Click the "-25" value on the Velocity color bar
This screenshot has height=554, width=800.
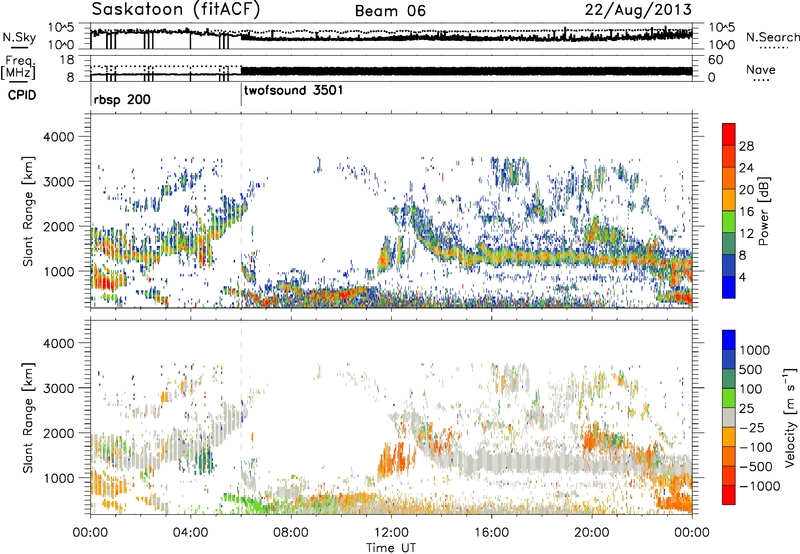[x=752, y=427]
